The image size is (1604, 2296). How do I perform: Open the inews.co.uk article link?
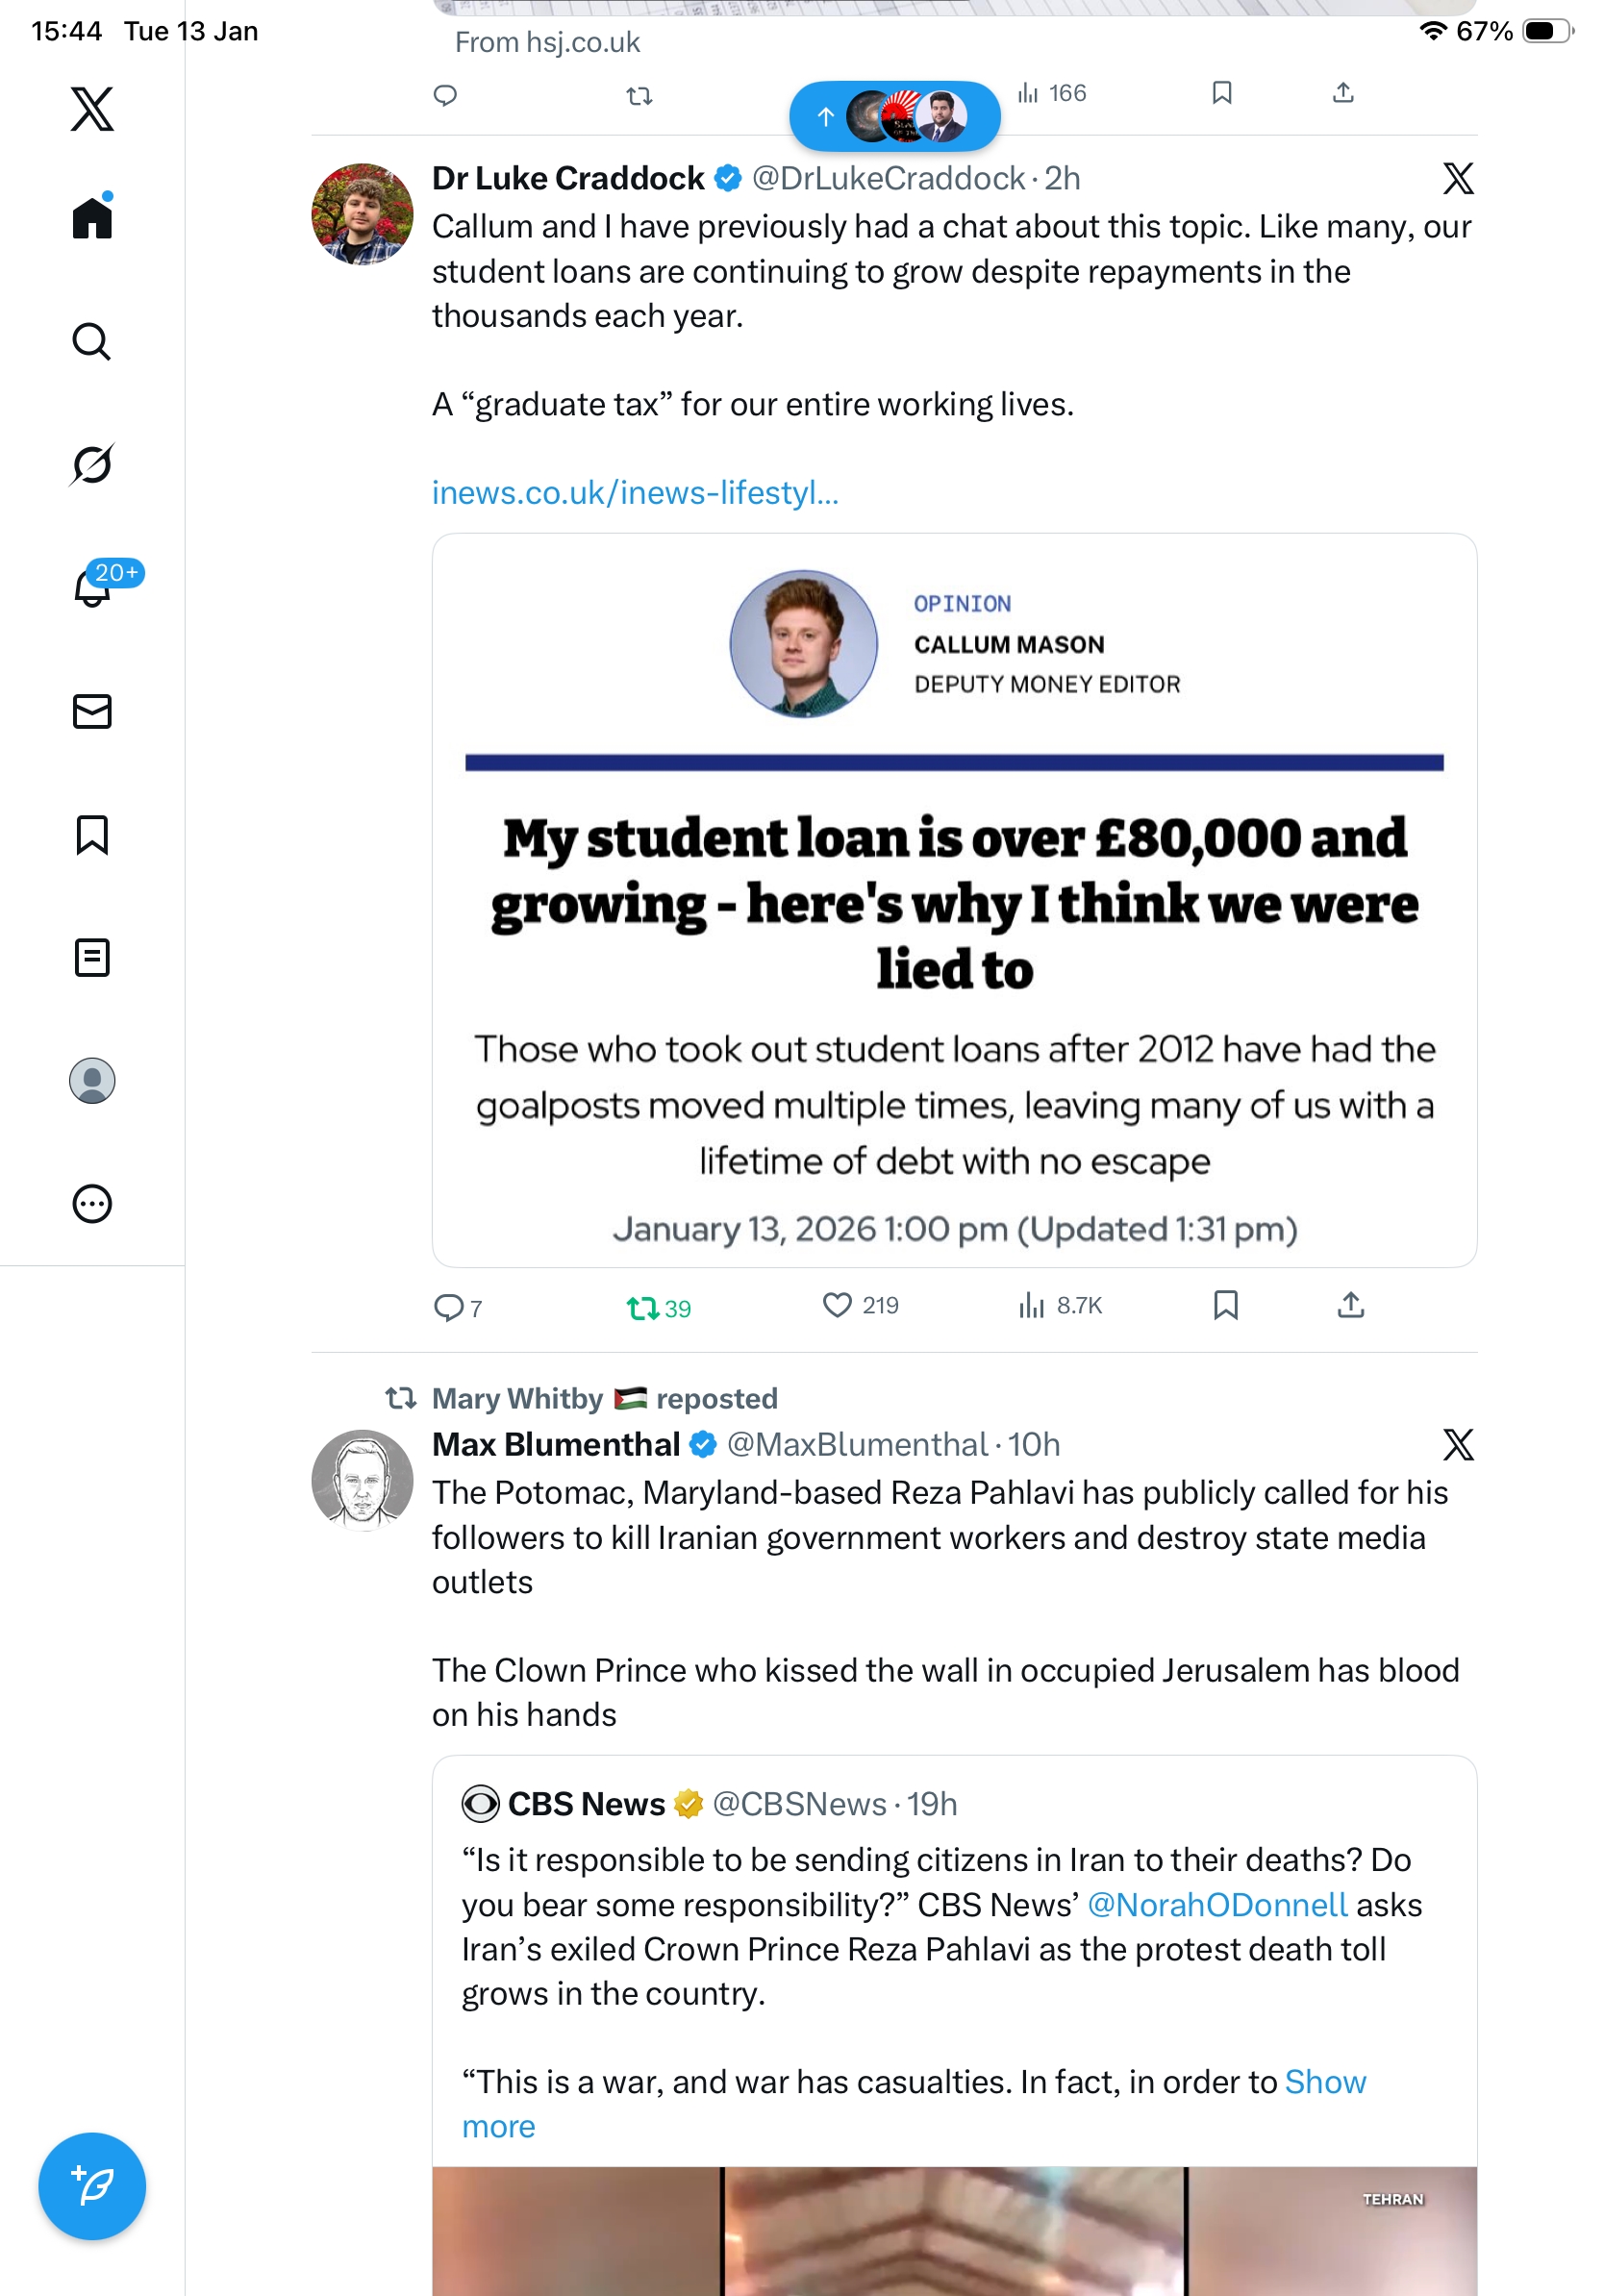[635, 493]
